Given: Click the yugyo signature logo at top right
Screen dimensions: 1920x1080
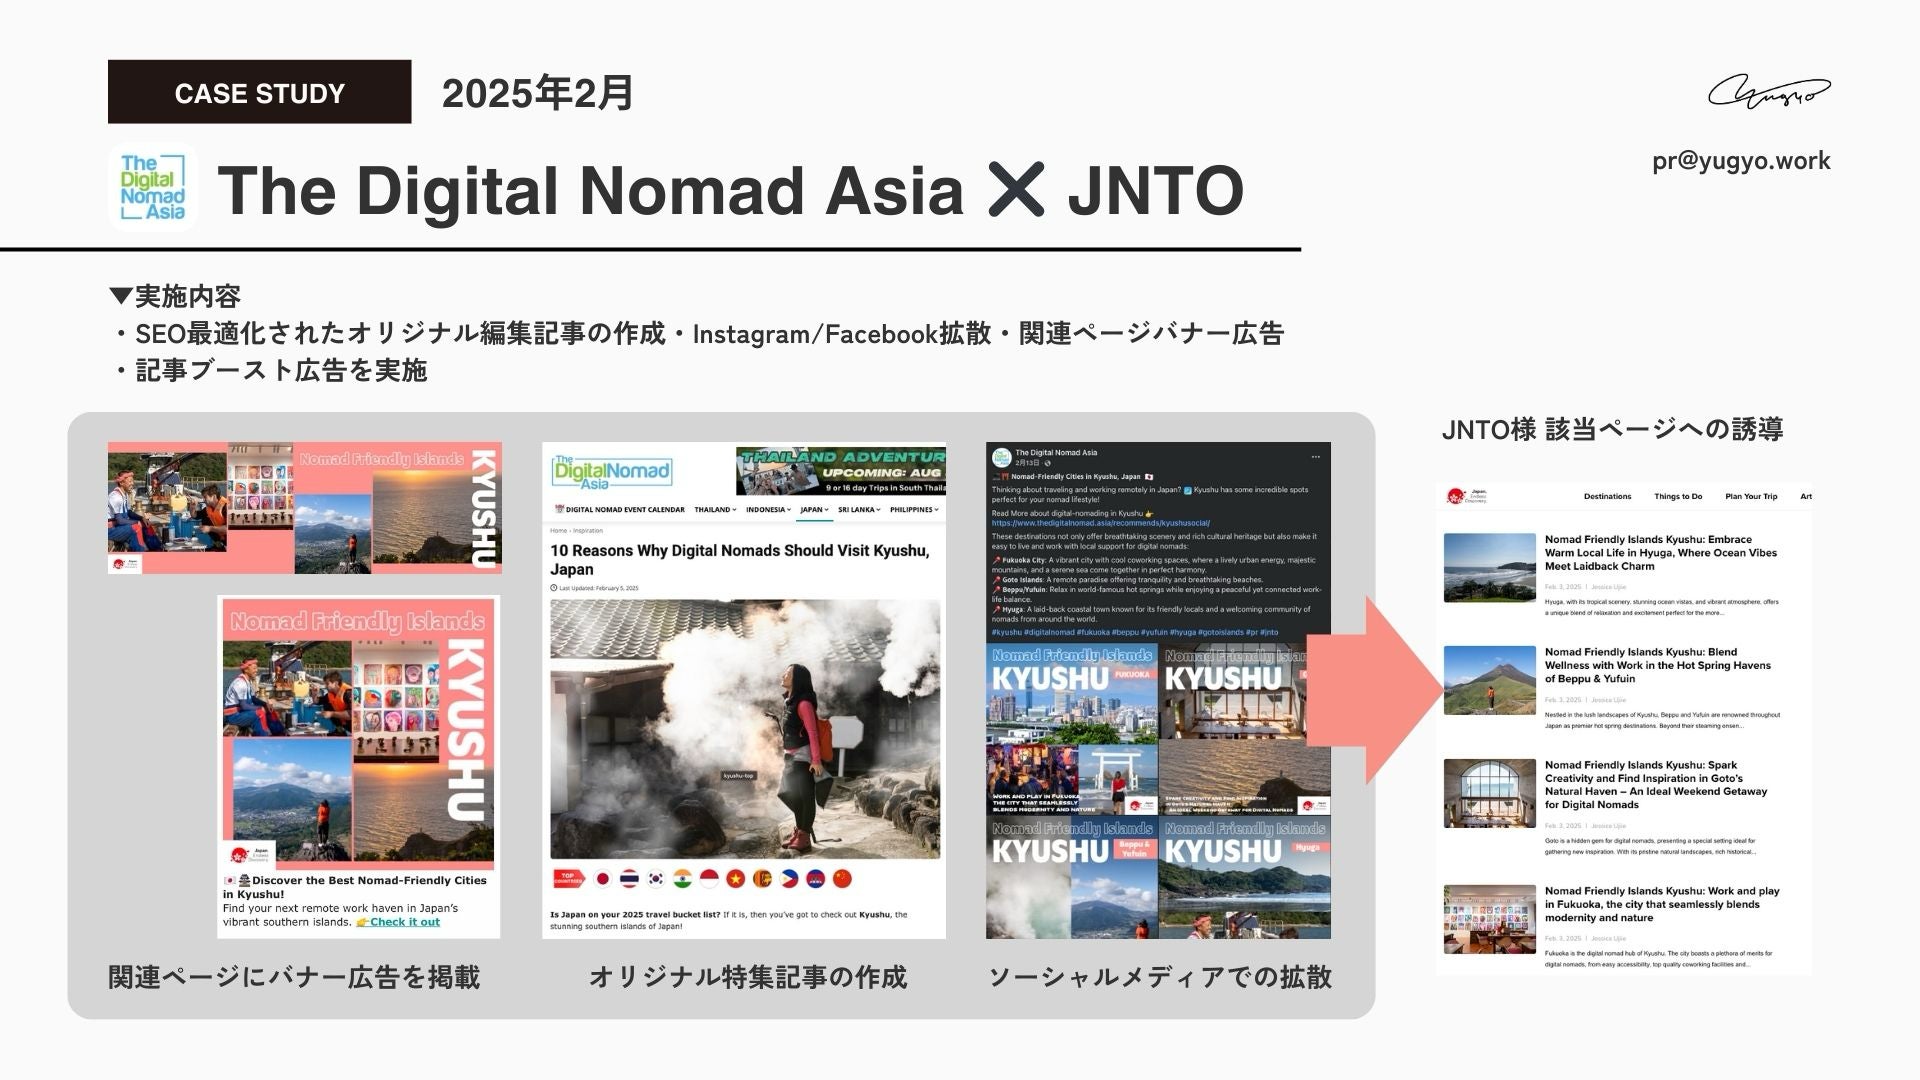Looking at the screenshot, I should click(x=1768, y=93).
